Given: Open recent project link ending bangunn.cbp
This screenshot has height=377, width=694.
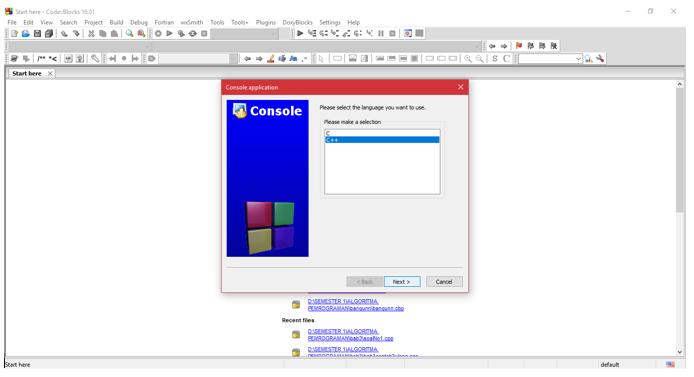Looking at the screenshot, I should pos(356,305).
